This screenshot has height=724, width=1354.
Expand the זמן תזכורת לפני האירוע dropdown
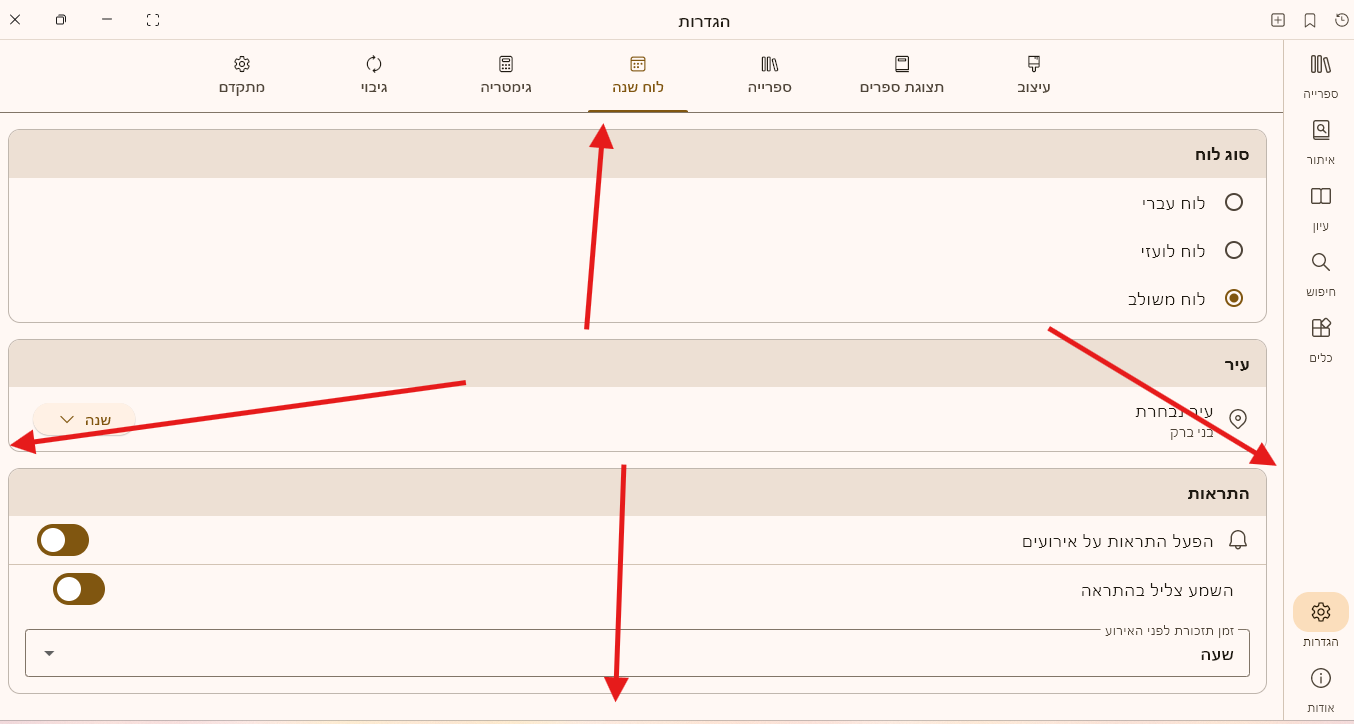click(x=49, y=653)
